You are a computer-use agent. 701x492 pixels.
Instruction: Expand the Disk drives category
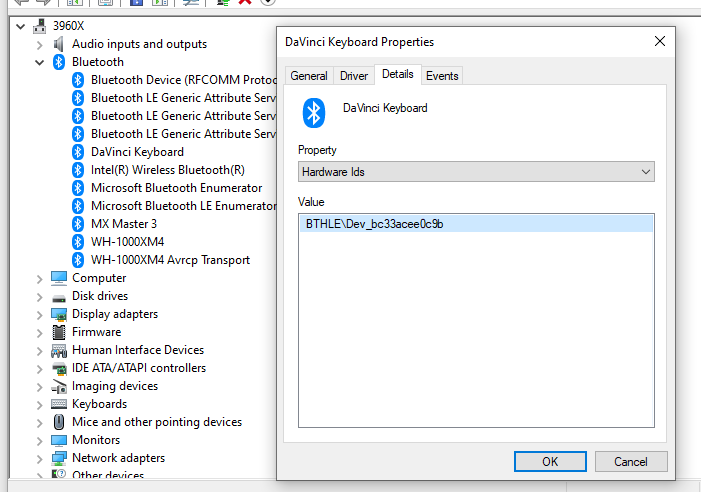[x=39, y=297]
